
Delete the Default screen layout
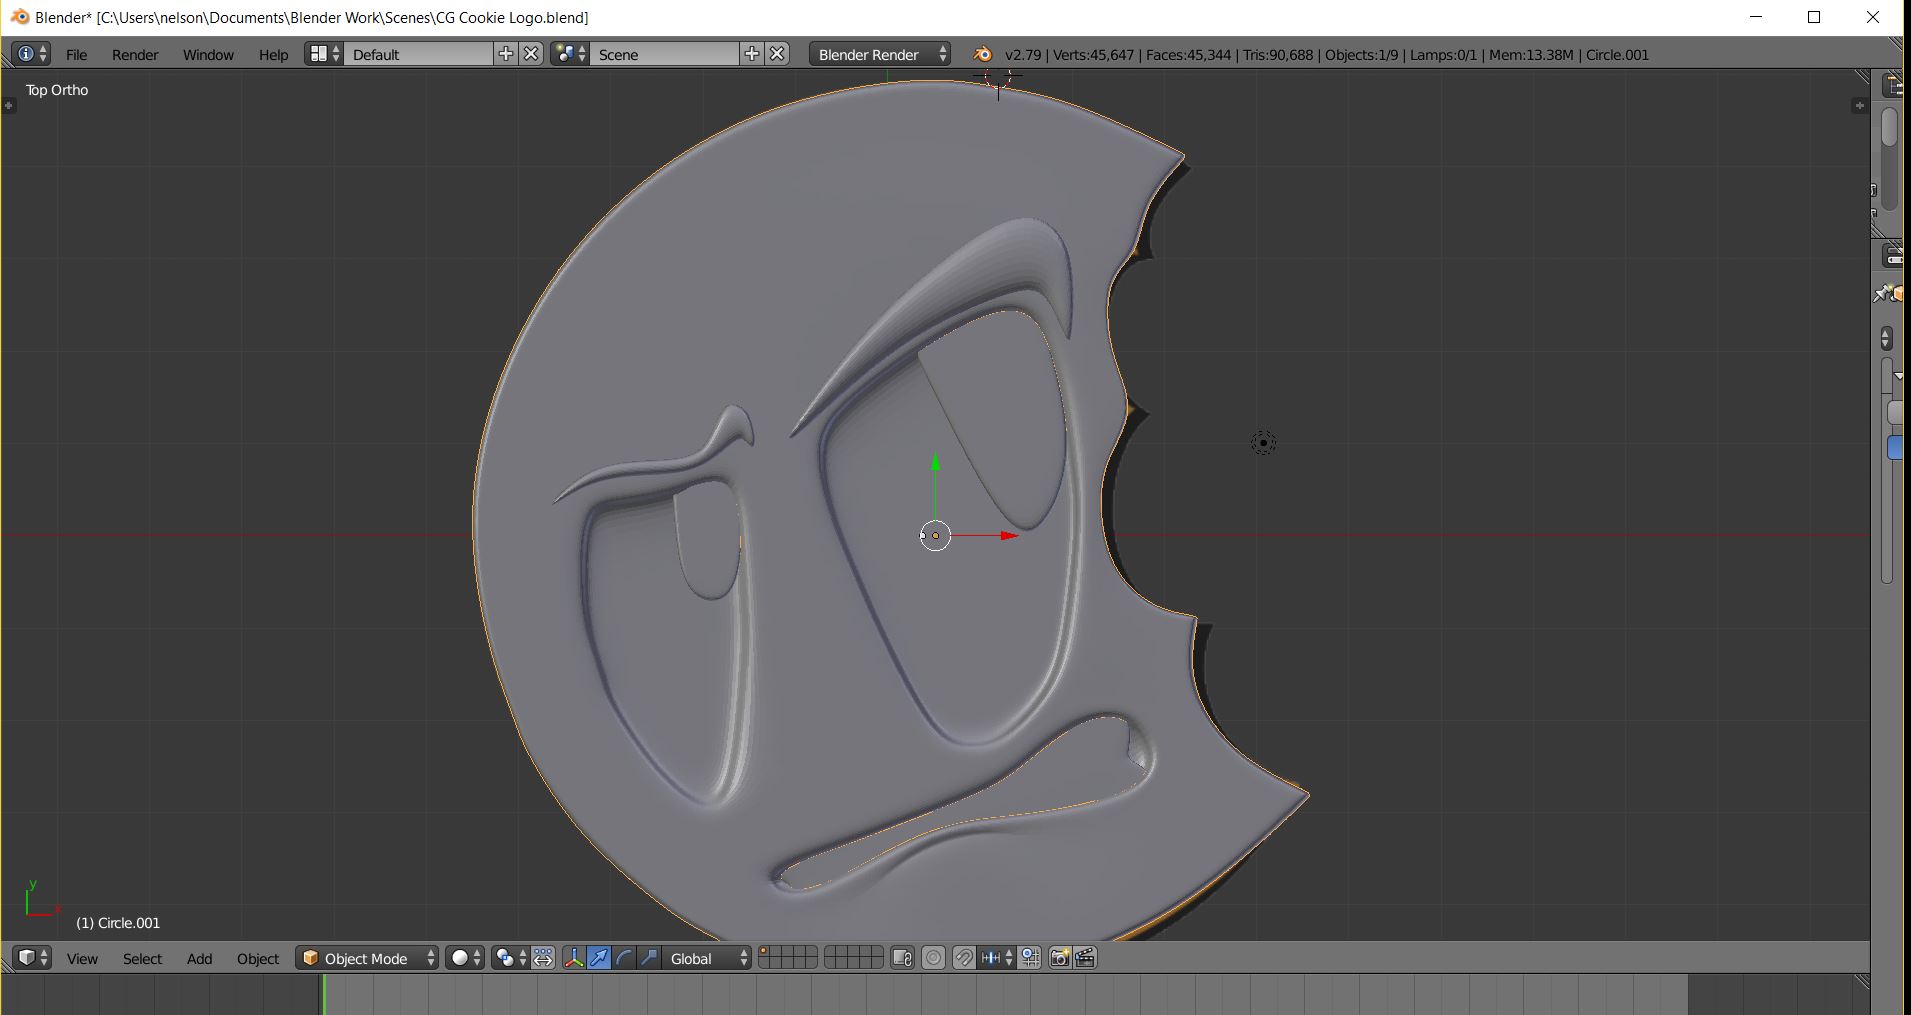pyautogui.click(x=532, y=54)
